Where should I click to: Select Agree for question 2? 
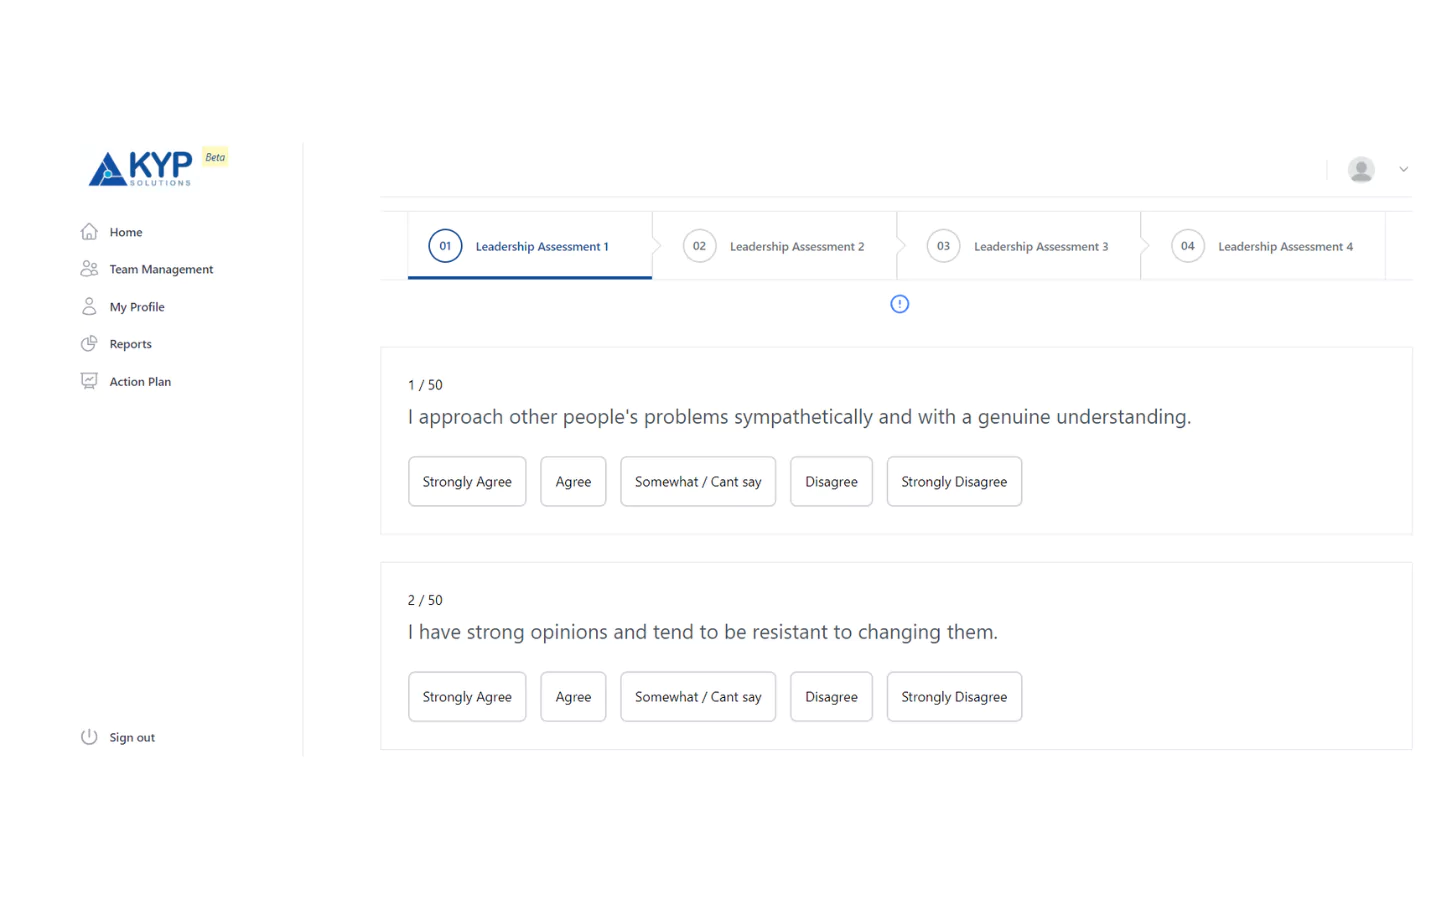pyautogui.click(x=573, y=697)
